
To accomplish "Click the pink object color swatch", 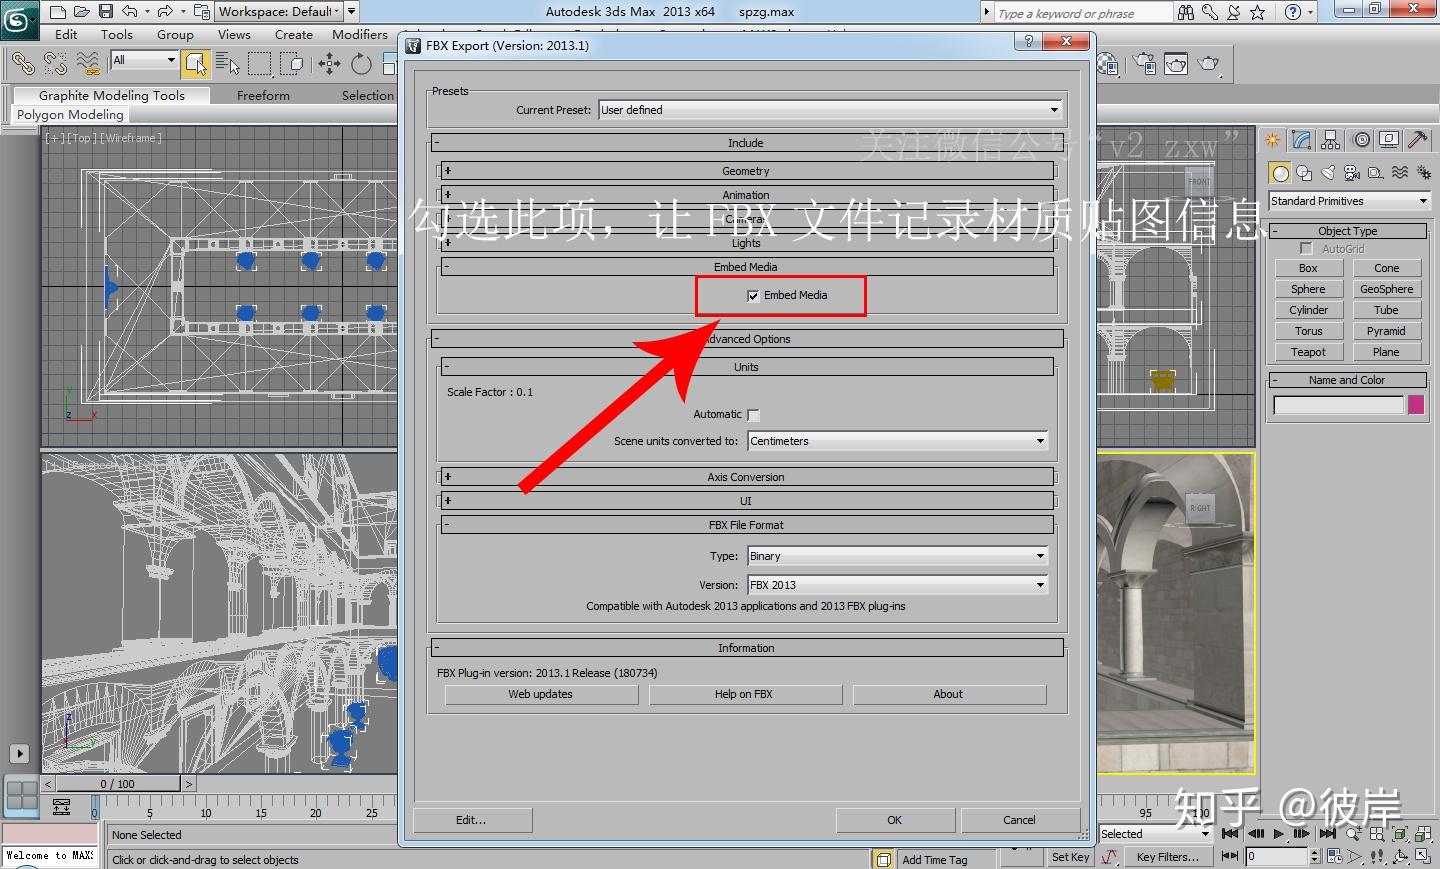I will 1415,405.
